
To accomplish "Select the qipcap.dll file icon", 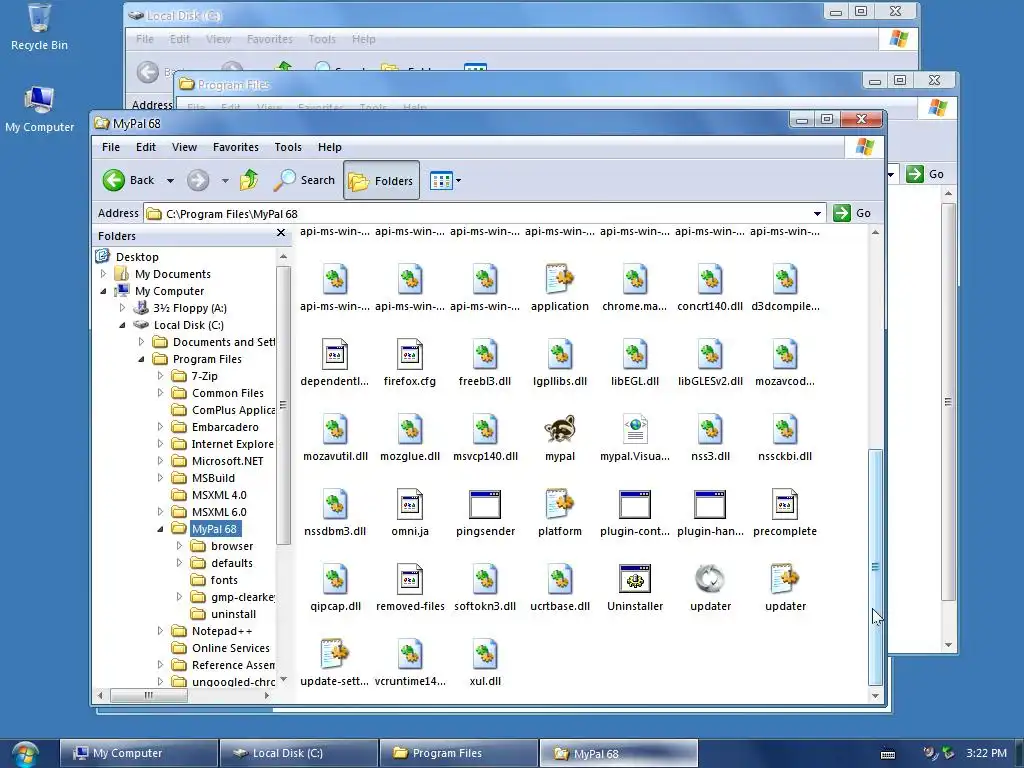I will [x=335, y=579].
